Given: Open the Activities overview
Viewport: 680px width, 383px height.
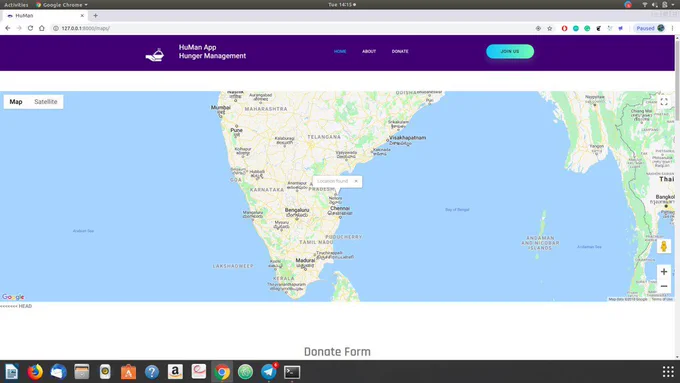Looking at the screenshot, I should (x=16, y=5).
